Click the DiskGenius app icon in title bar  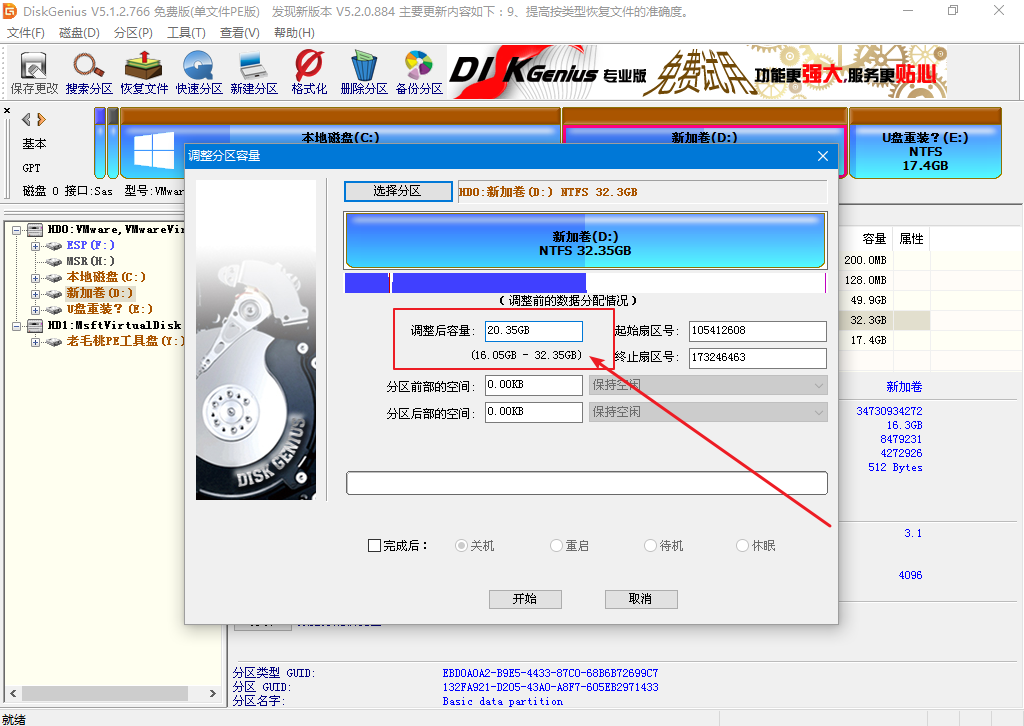10,11
